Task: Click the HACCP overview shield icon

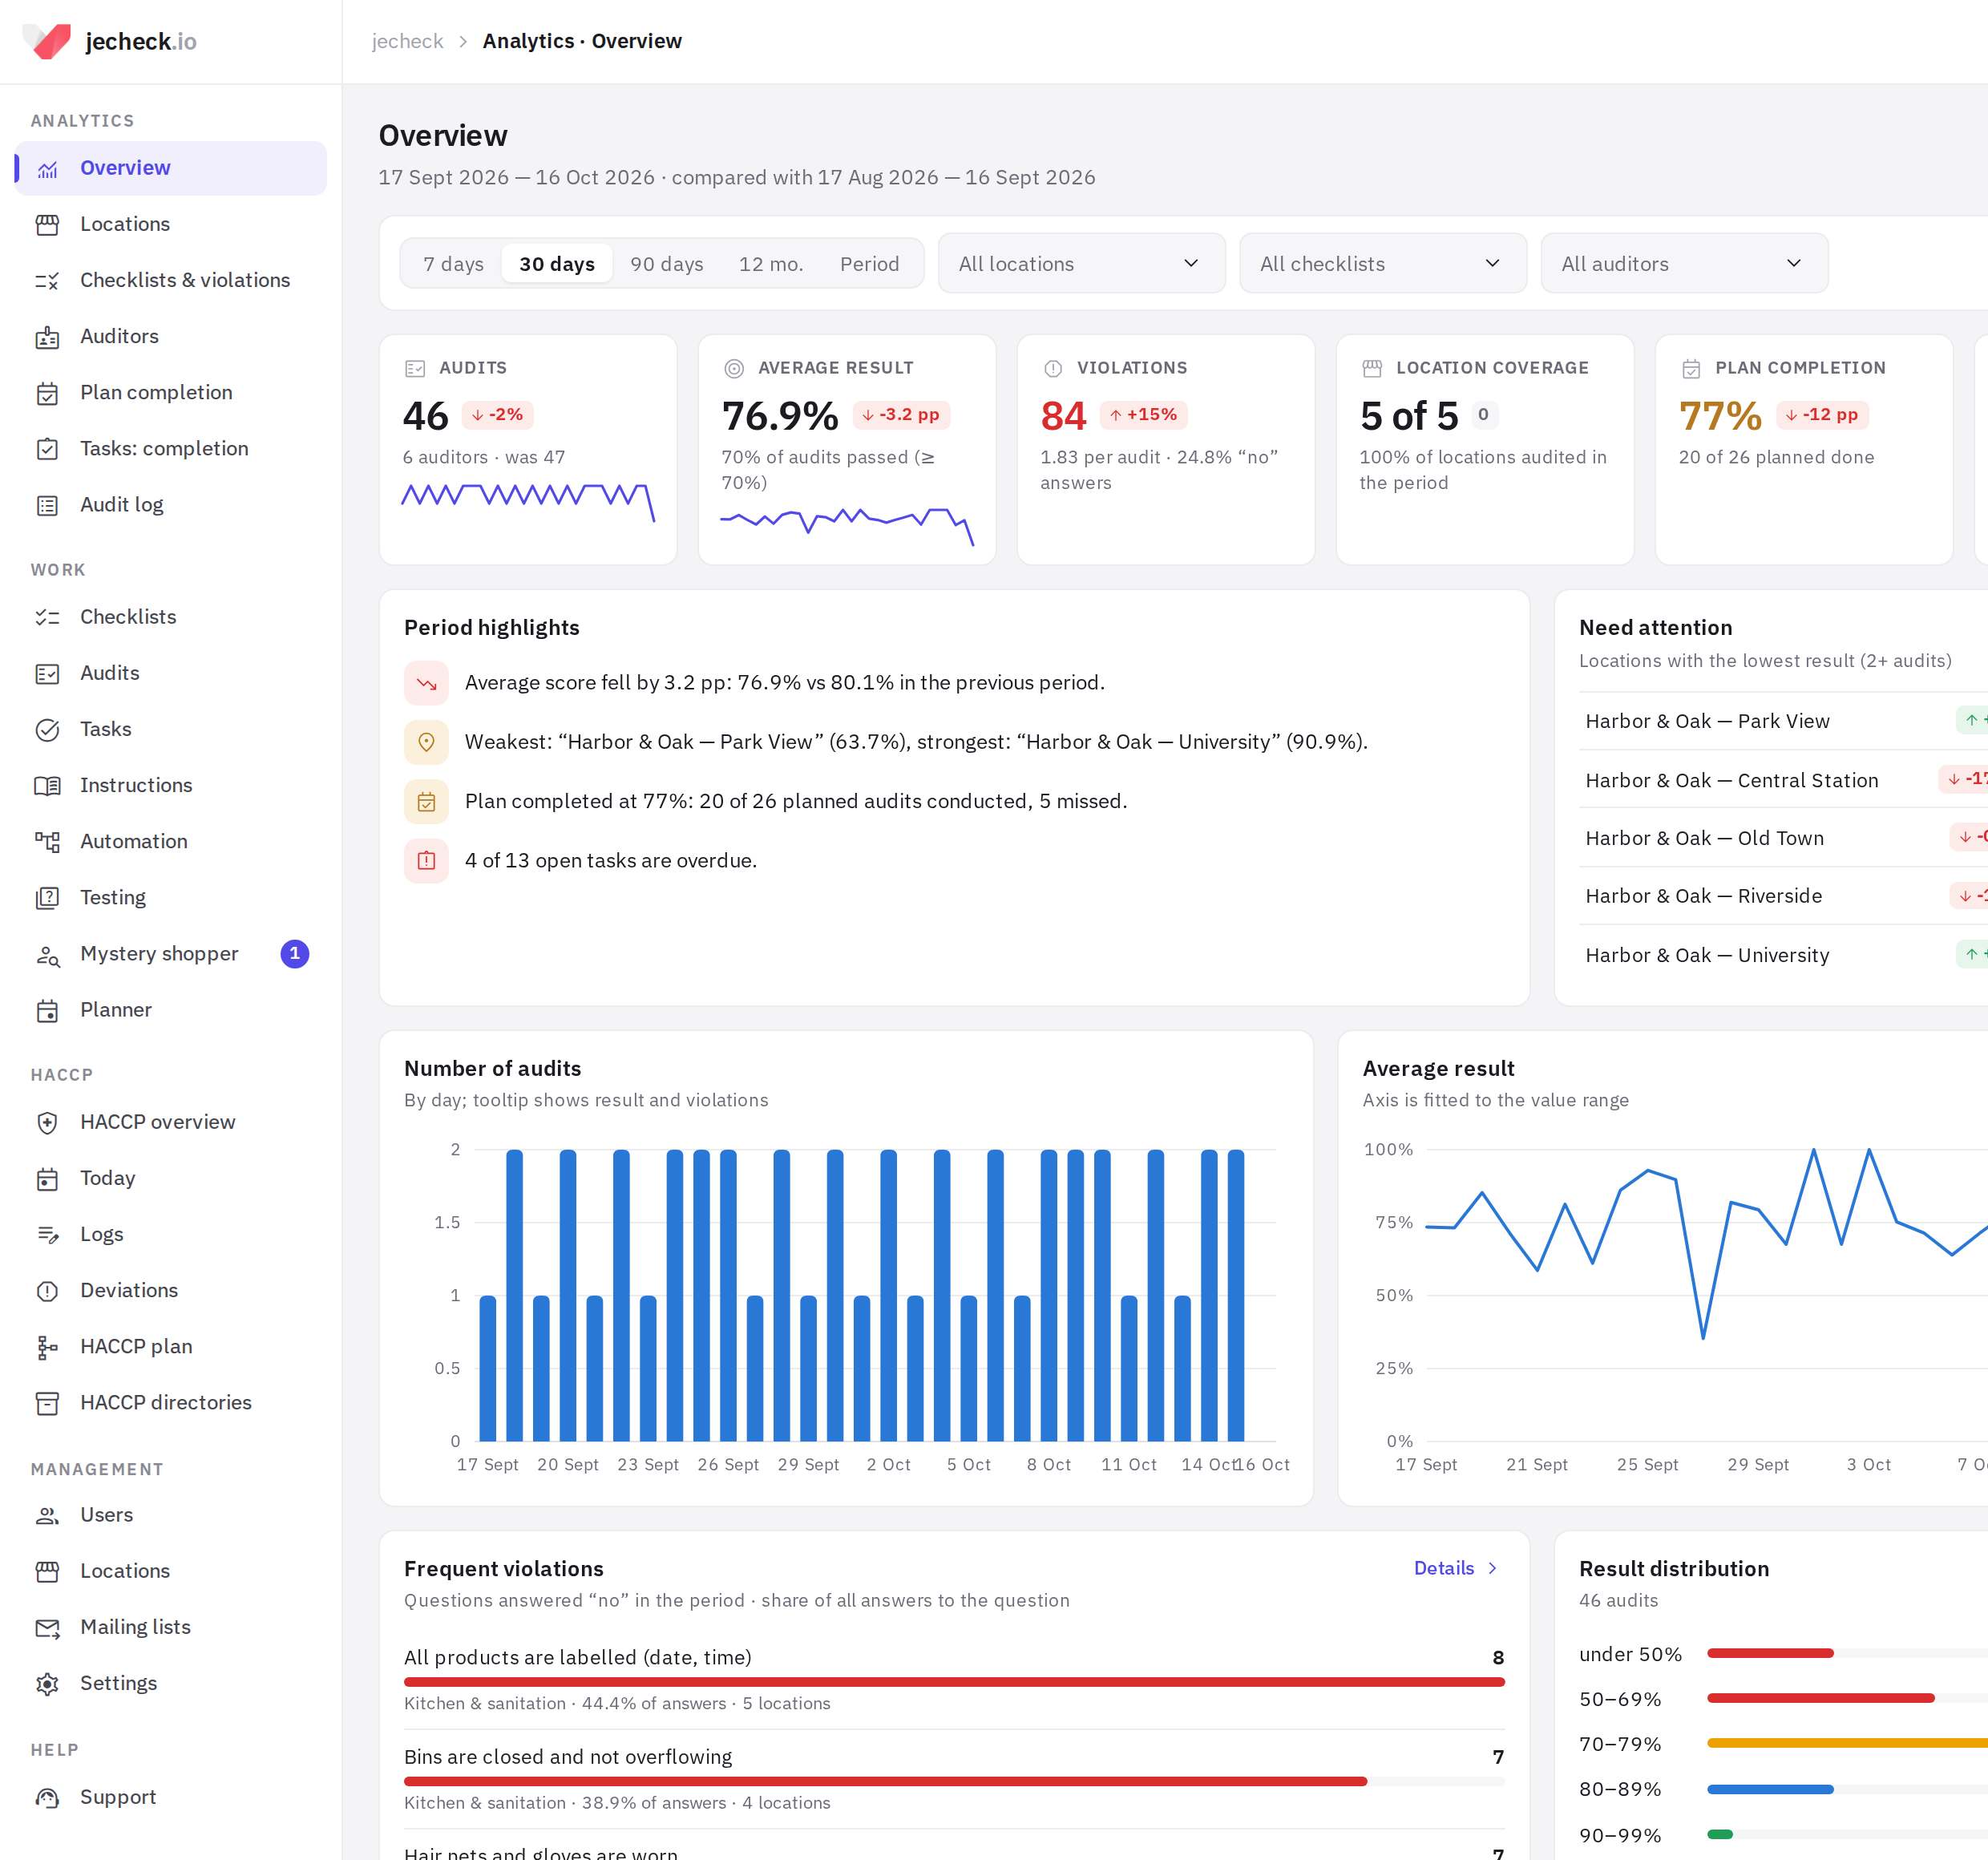Action: pyautogui.click(x=47, y=1122)
